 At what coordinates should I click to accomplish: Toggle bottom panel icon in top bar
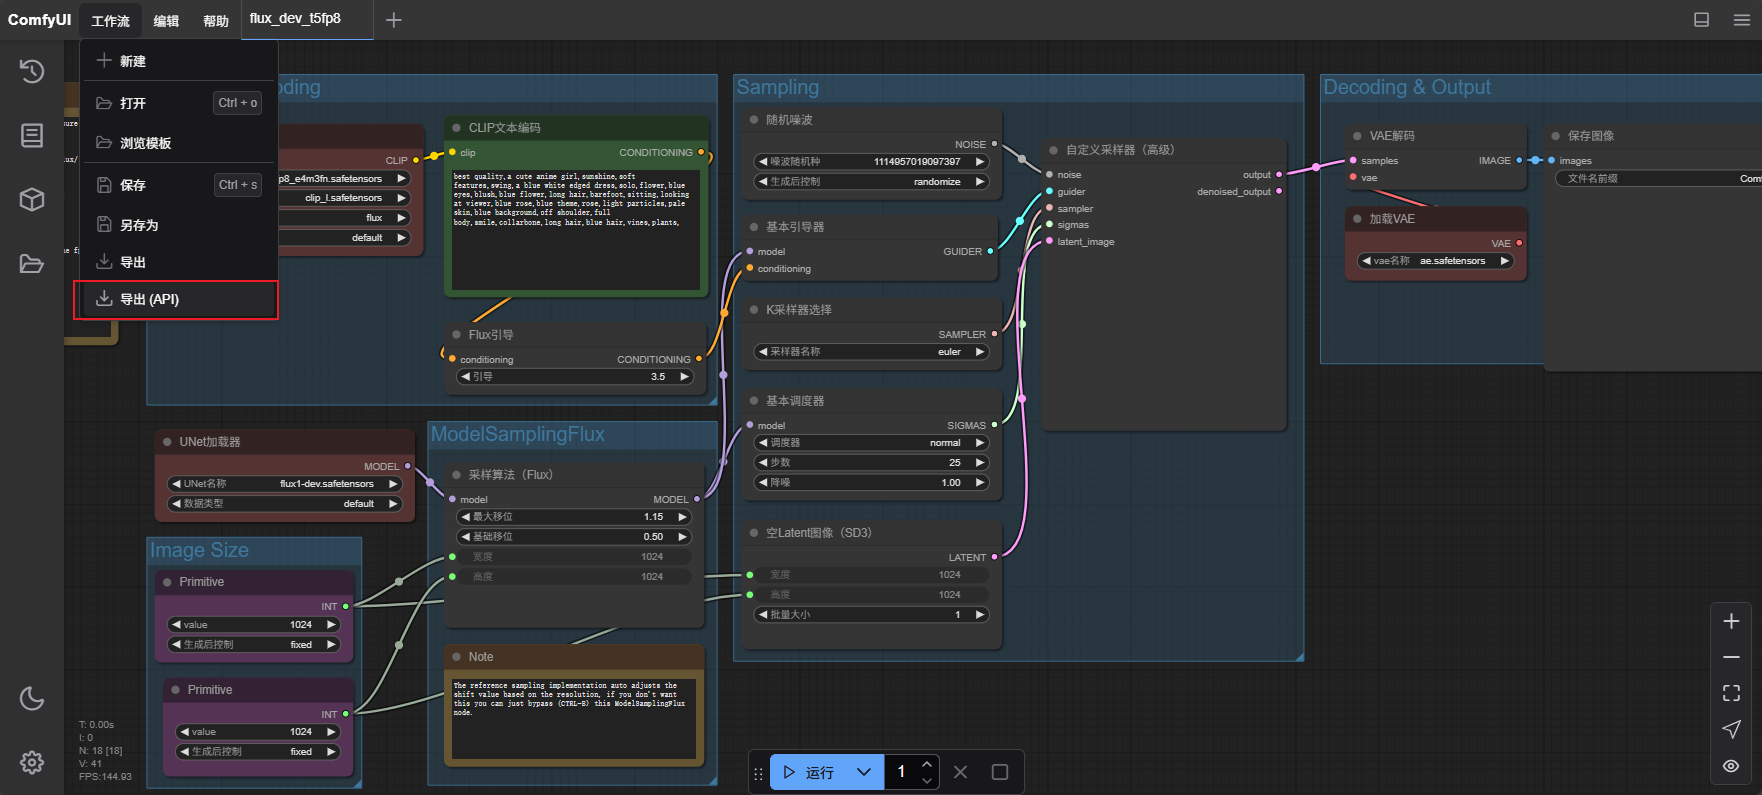pos(1701,20)
